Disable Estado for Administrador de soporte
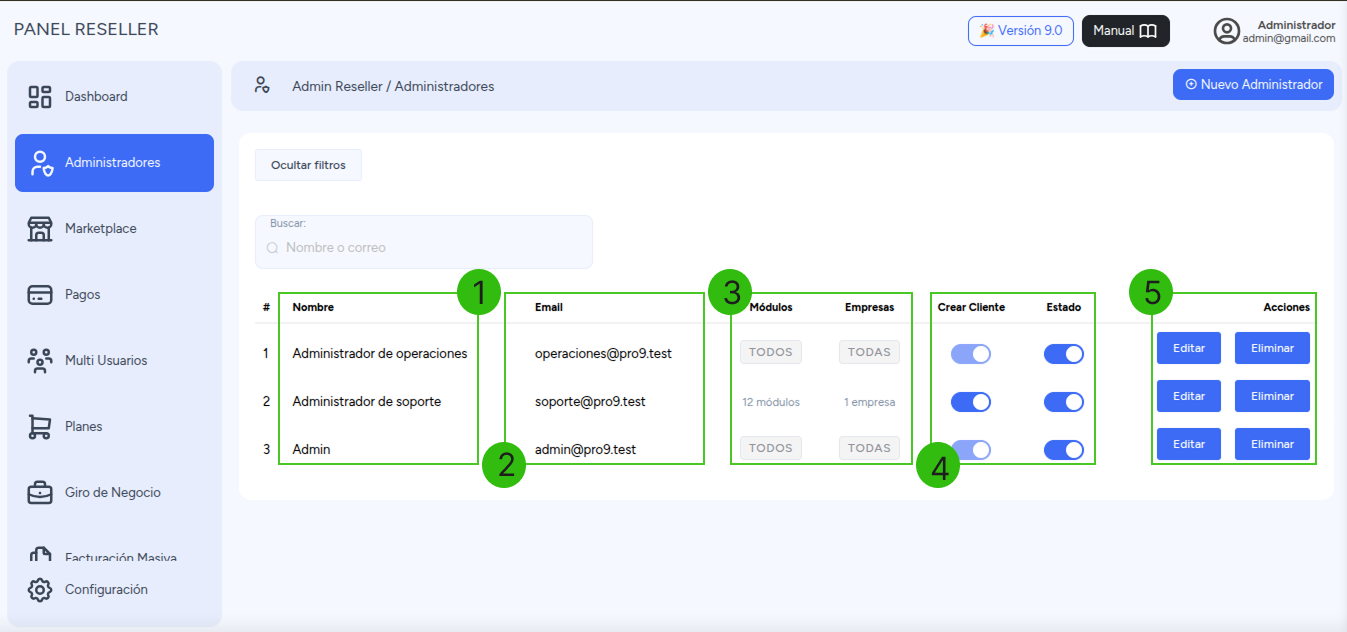This screenshot has width=1347, height=632. 1064,402
